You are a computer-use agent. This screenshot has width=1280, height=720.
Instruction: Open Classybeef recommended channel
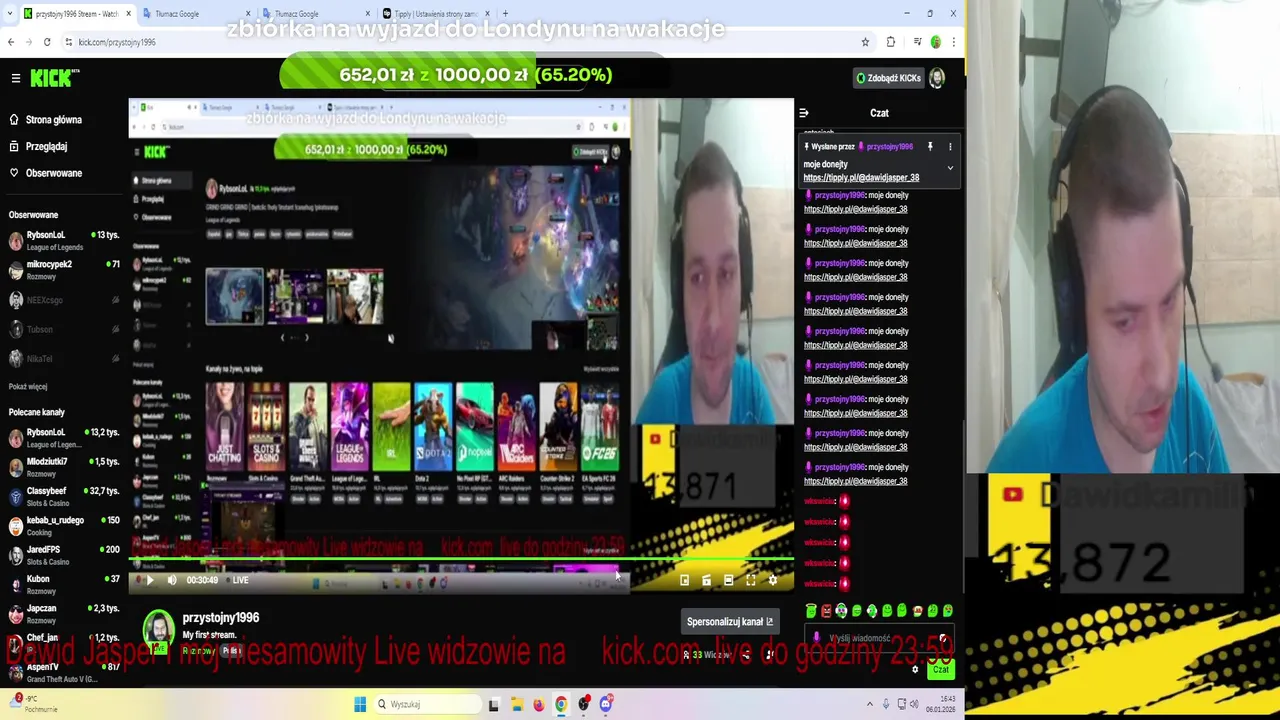(62, 496)
